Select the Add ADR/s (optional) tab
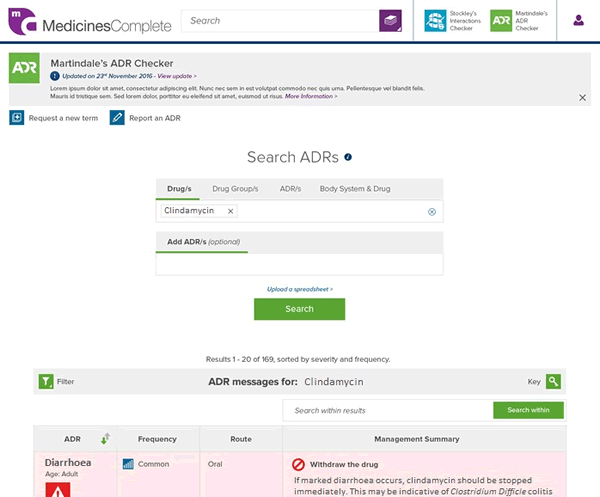Image resolution: width=600 pixels, height=497 pixels. (203, 242)
